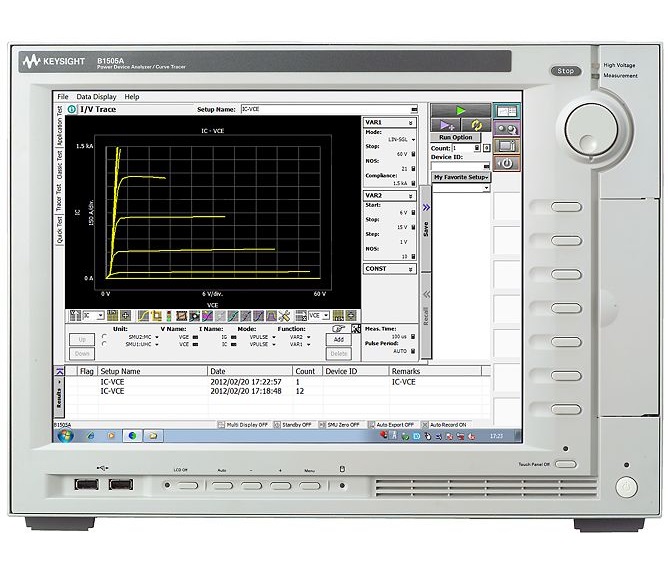Click the append measurement purple play icon
This screenshot has height=573, width=668.
445,125
